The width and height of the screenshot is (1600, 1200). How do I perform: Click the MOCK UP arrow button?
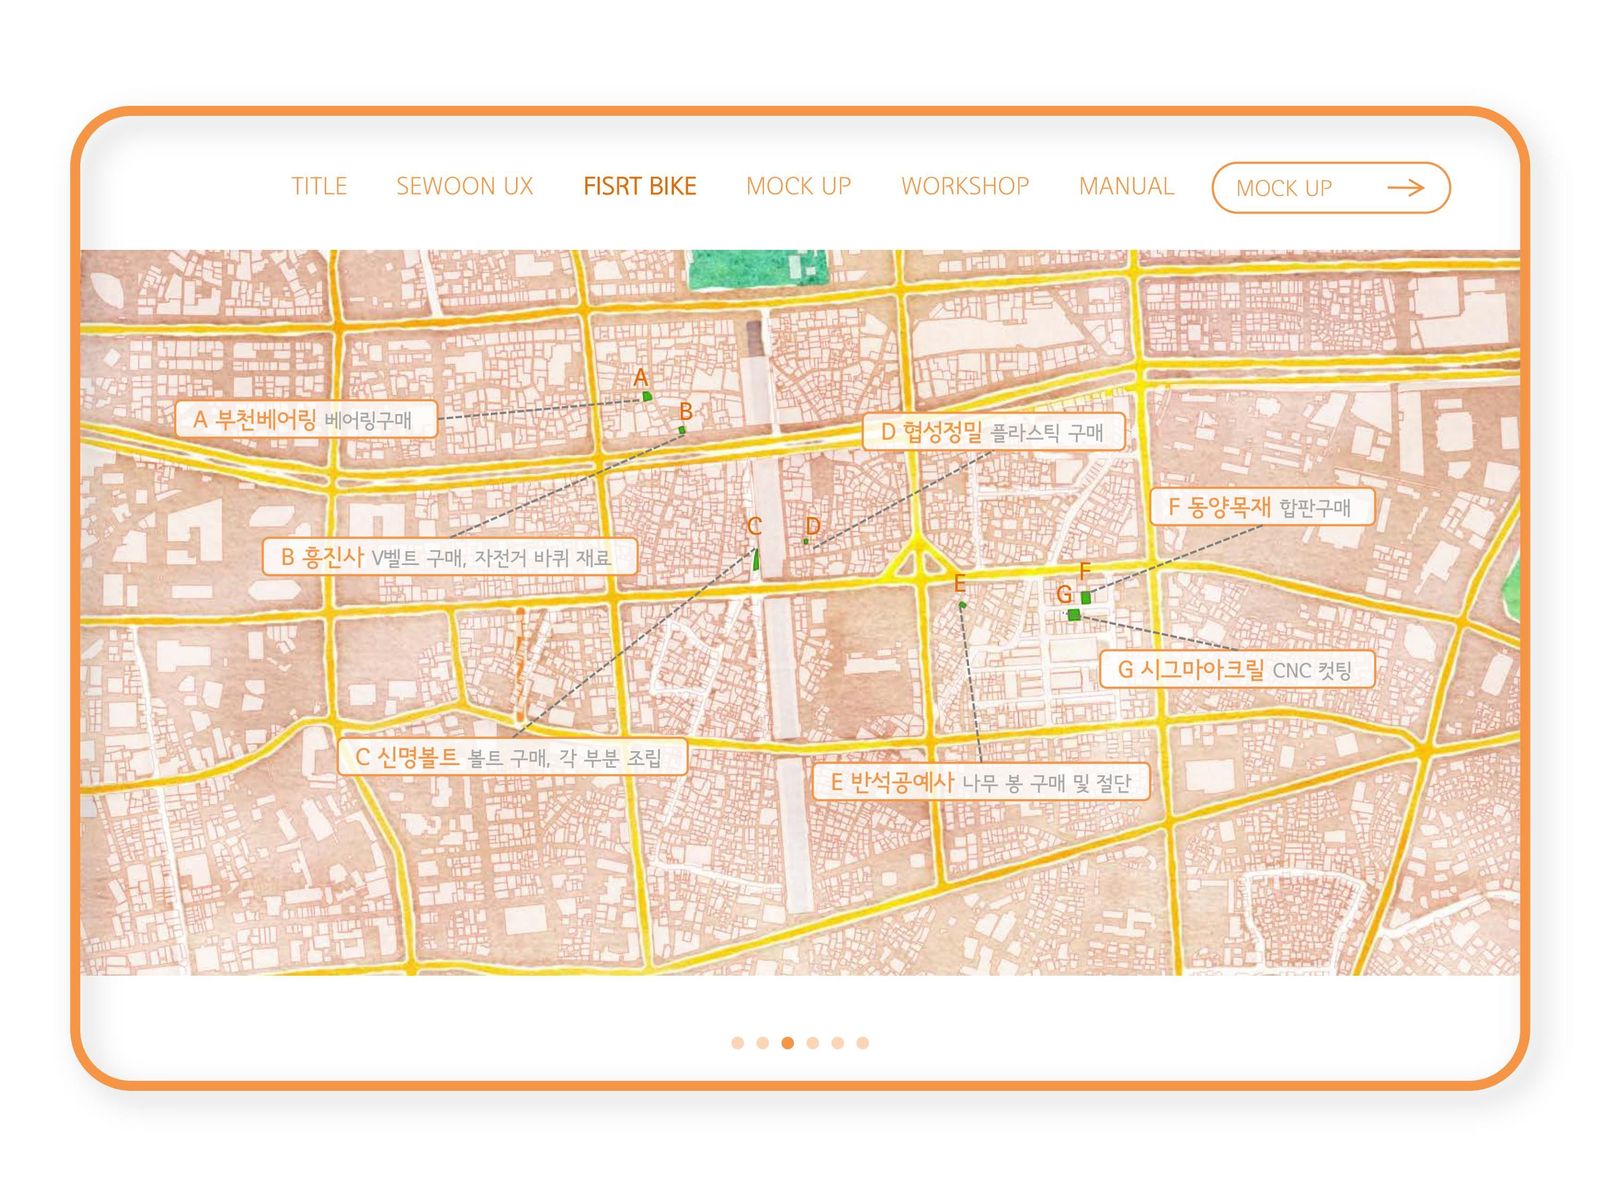tap(1331, 188)
